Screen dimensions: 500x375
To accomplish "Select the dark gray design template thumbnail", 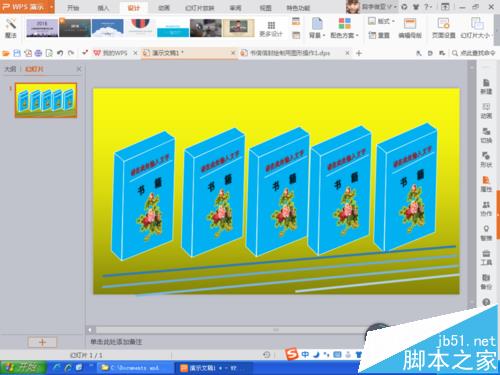I will click(x=75, y=28).
